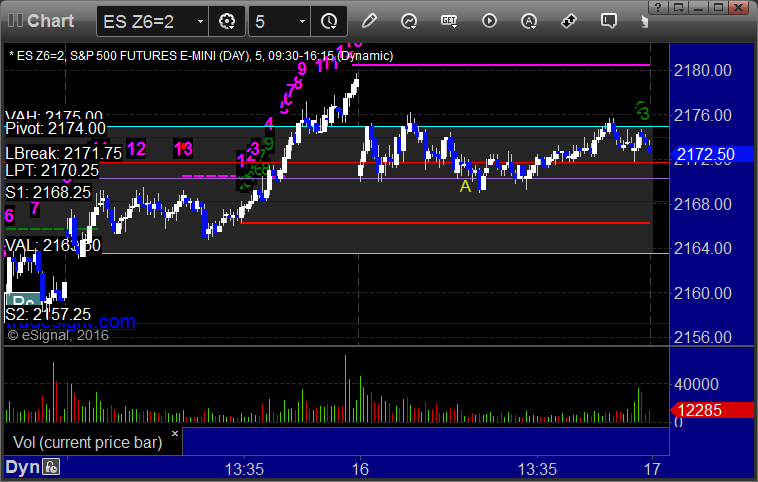
Task: Select the pencil drawing tool
Action: [x=369, y=21]
